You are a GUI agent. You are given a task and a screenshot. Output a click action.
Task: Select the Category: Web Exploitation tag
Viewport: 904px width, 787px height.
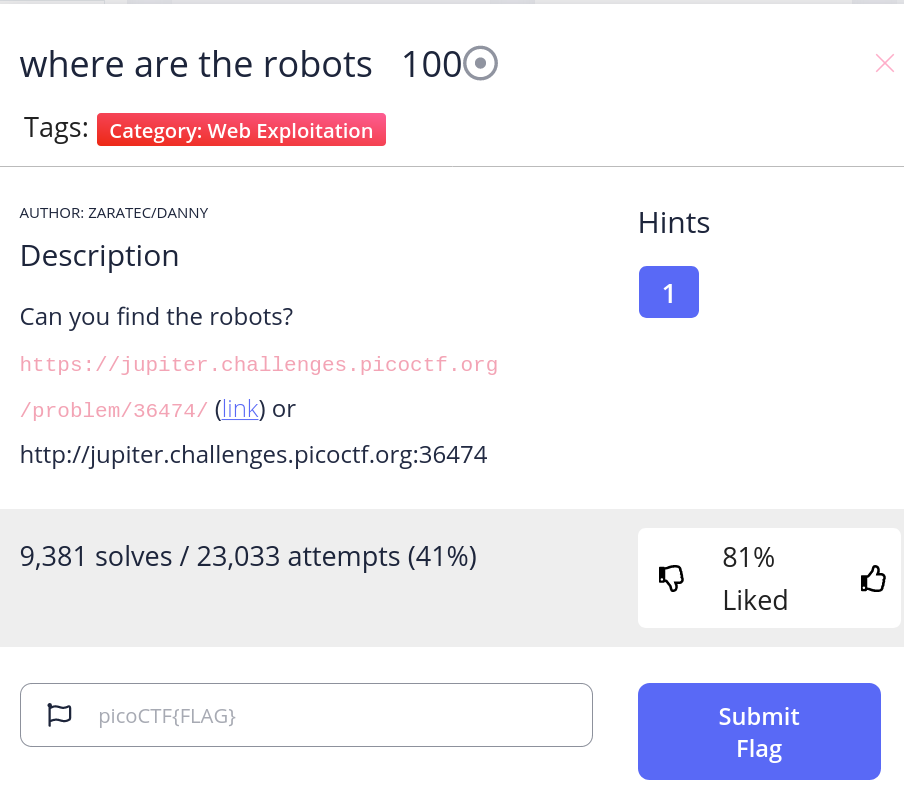[241, 130]
